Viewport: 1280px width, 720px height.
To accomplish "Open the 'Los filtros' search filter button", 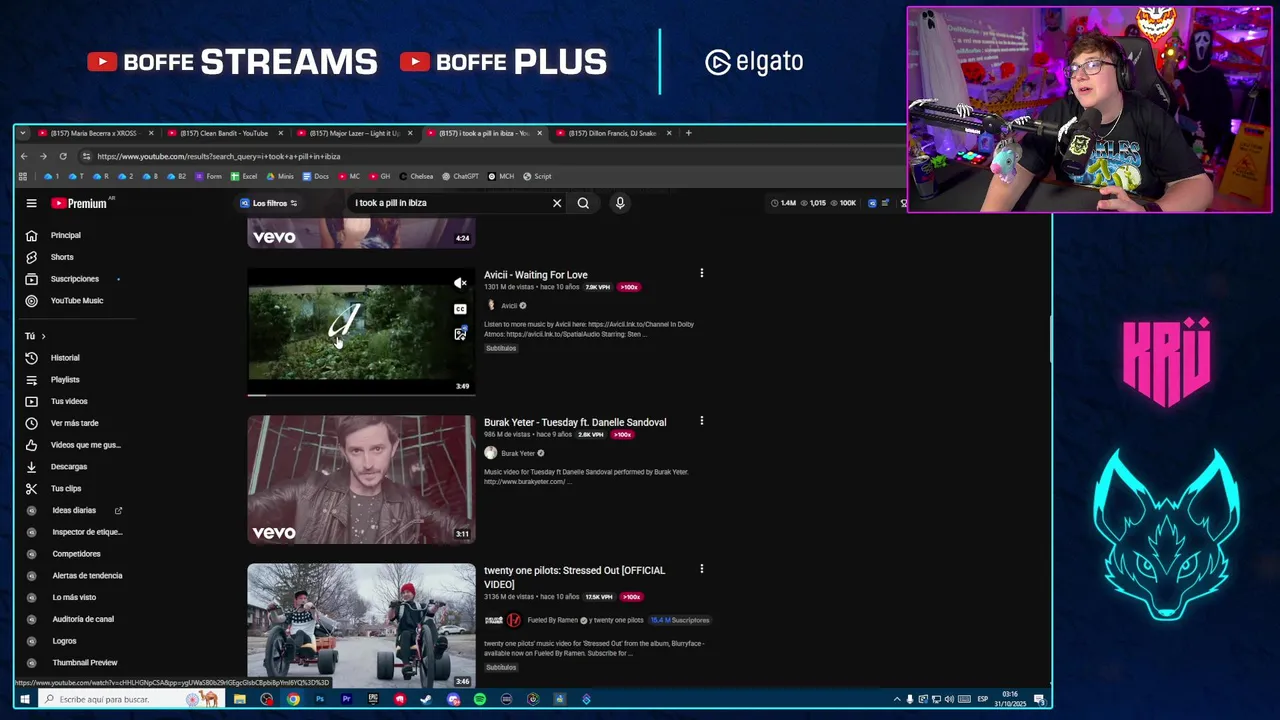I will tap(269, 203).
